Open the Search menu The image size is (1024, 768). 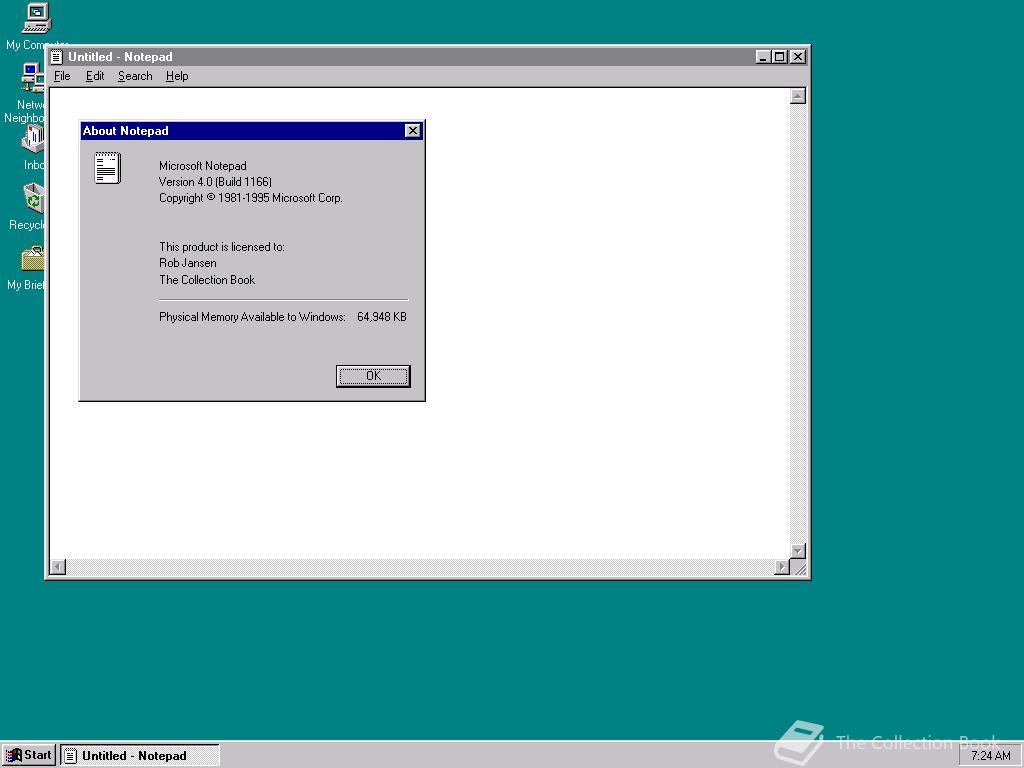click(134, 76)
